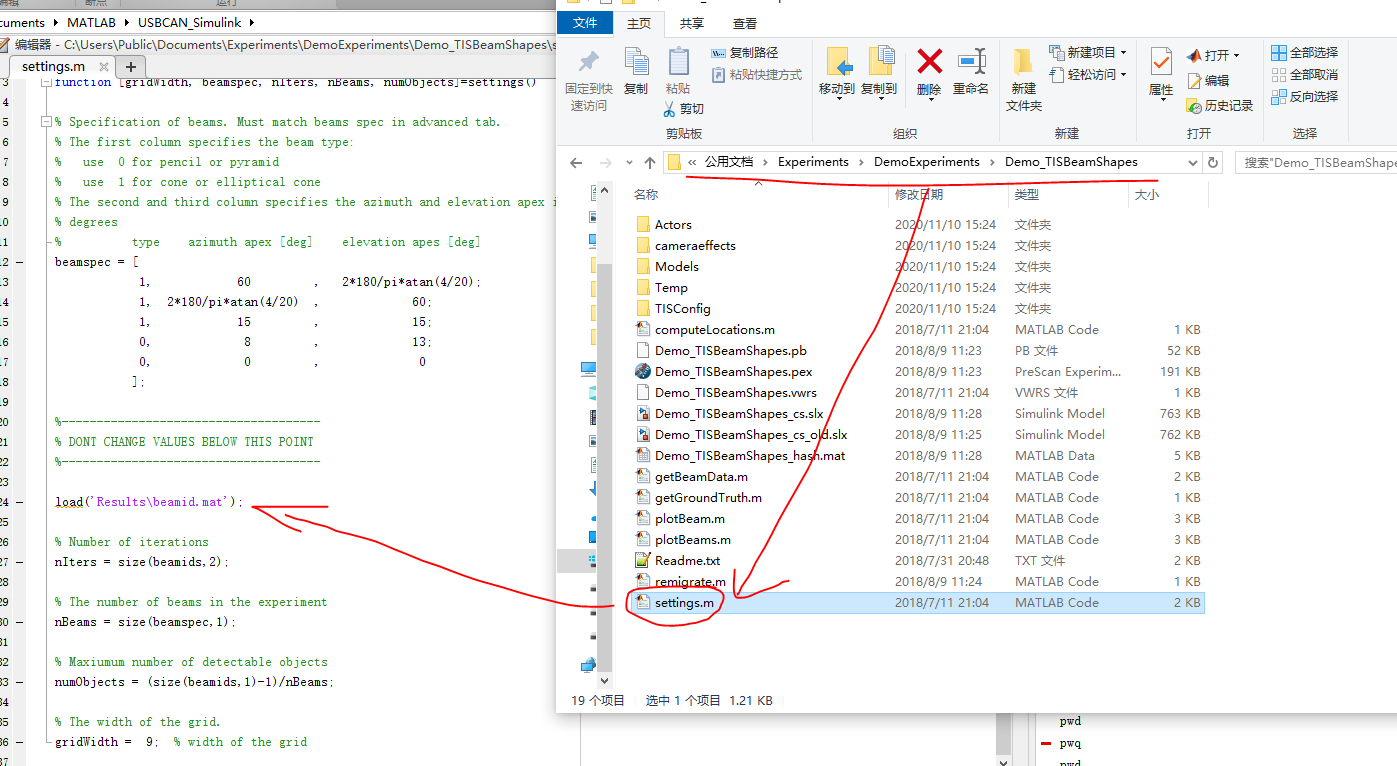This screenshot has width=1397, height=766.
Task: Go up one folder level in Explorer
Action: tap(650, 162)
